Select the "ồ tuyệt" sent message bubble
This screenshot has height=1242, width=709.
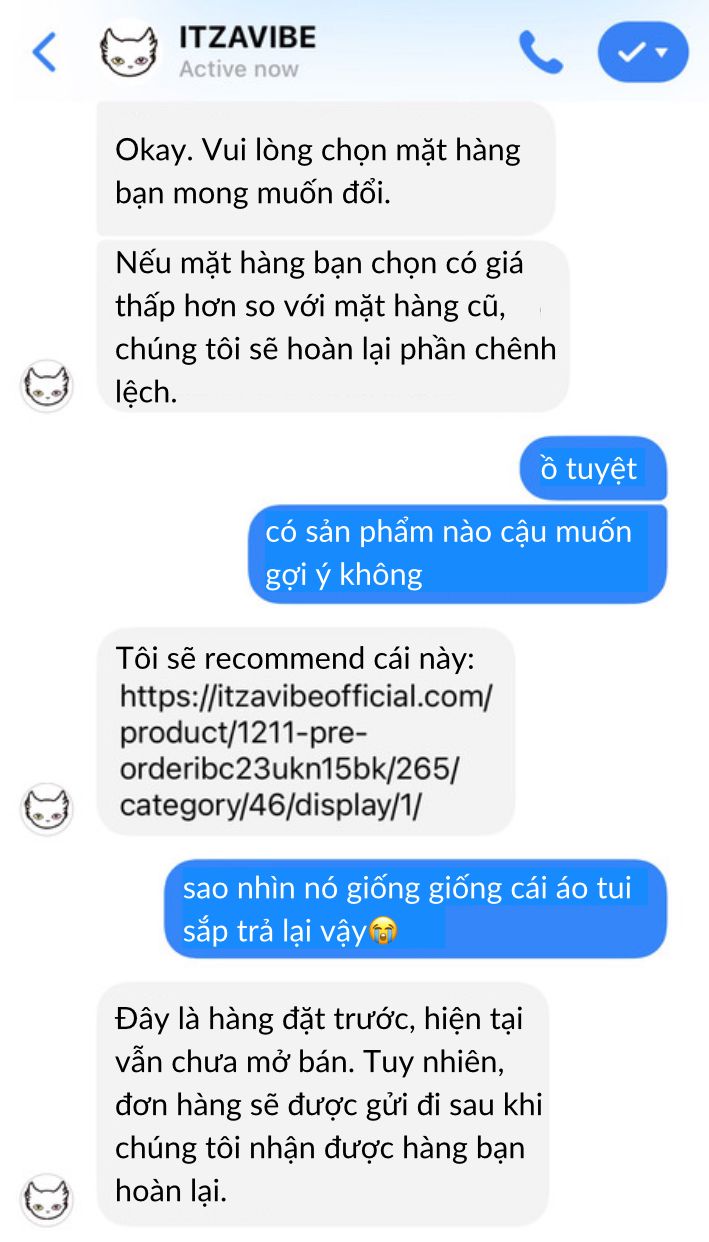click(x=593, y=469)
